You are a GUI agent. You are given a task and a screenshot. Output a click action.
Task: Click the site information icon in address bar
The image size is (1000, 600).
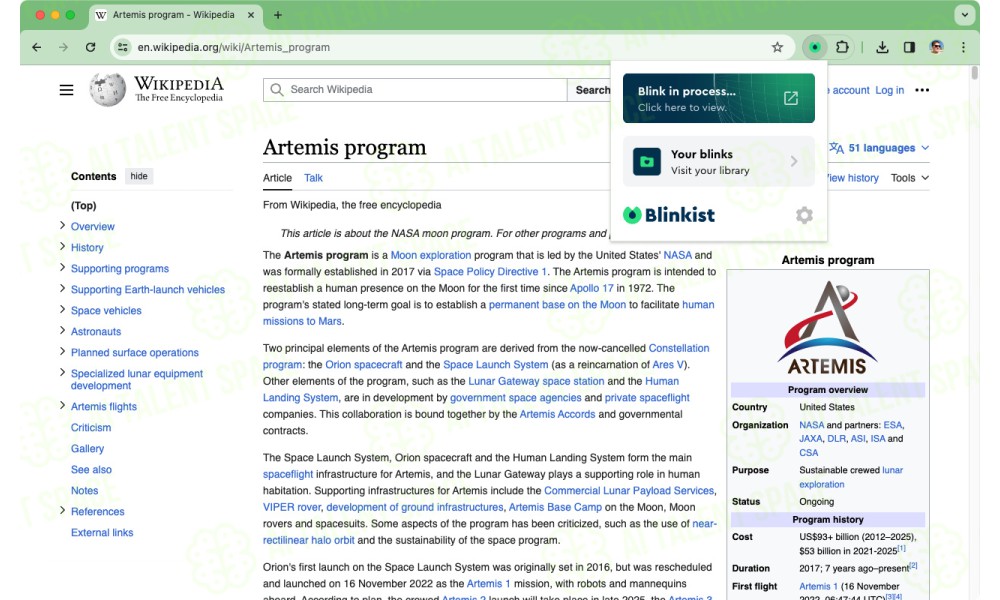pyautogui.click(x=123, y=47)
